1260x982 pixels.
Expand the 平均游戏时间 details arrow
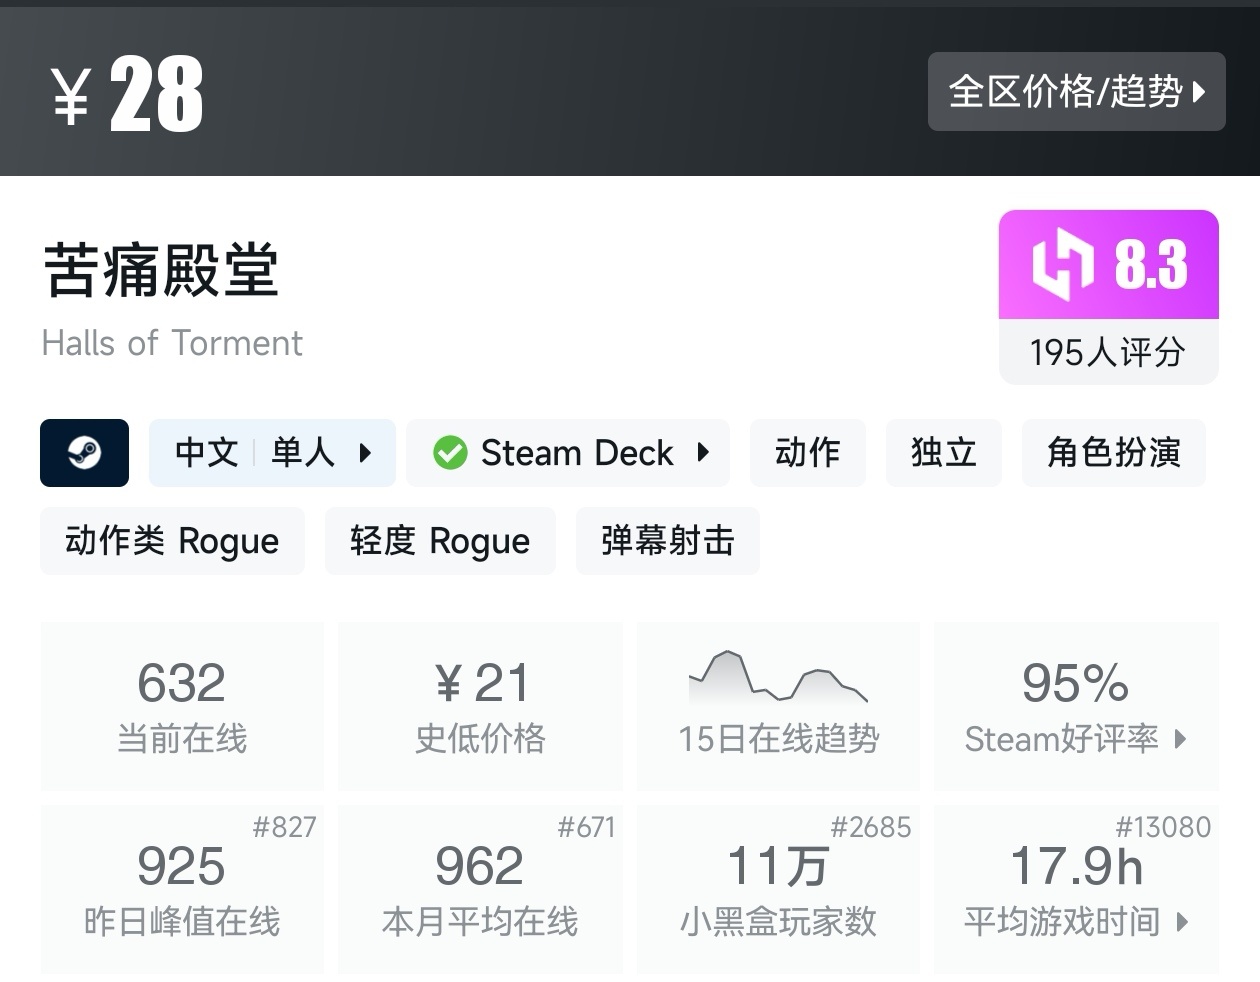pos(1182,921)
